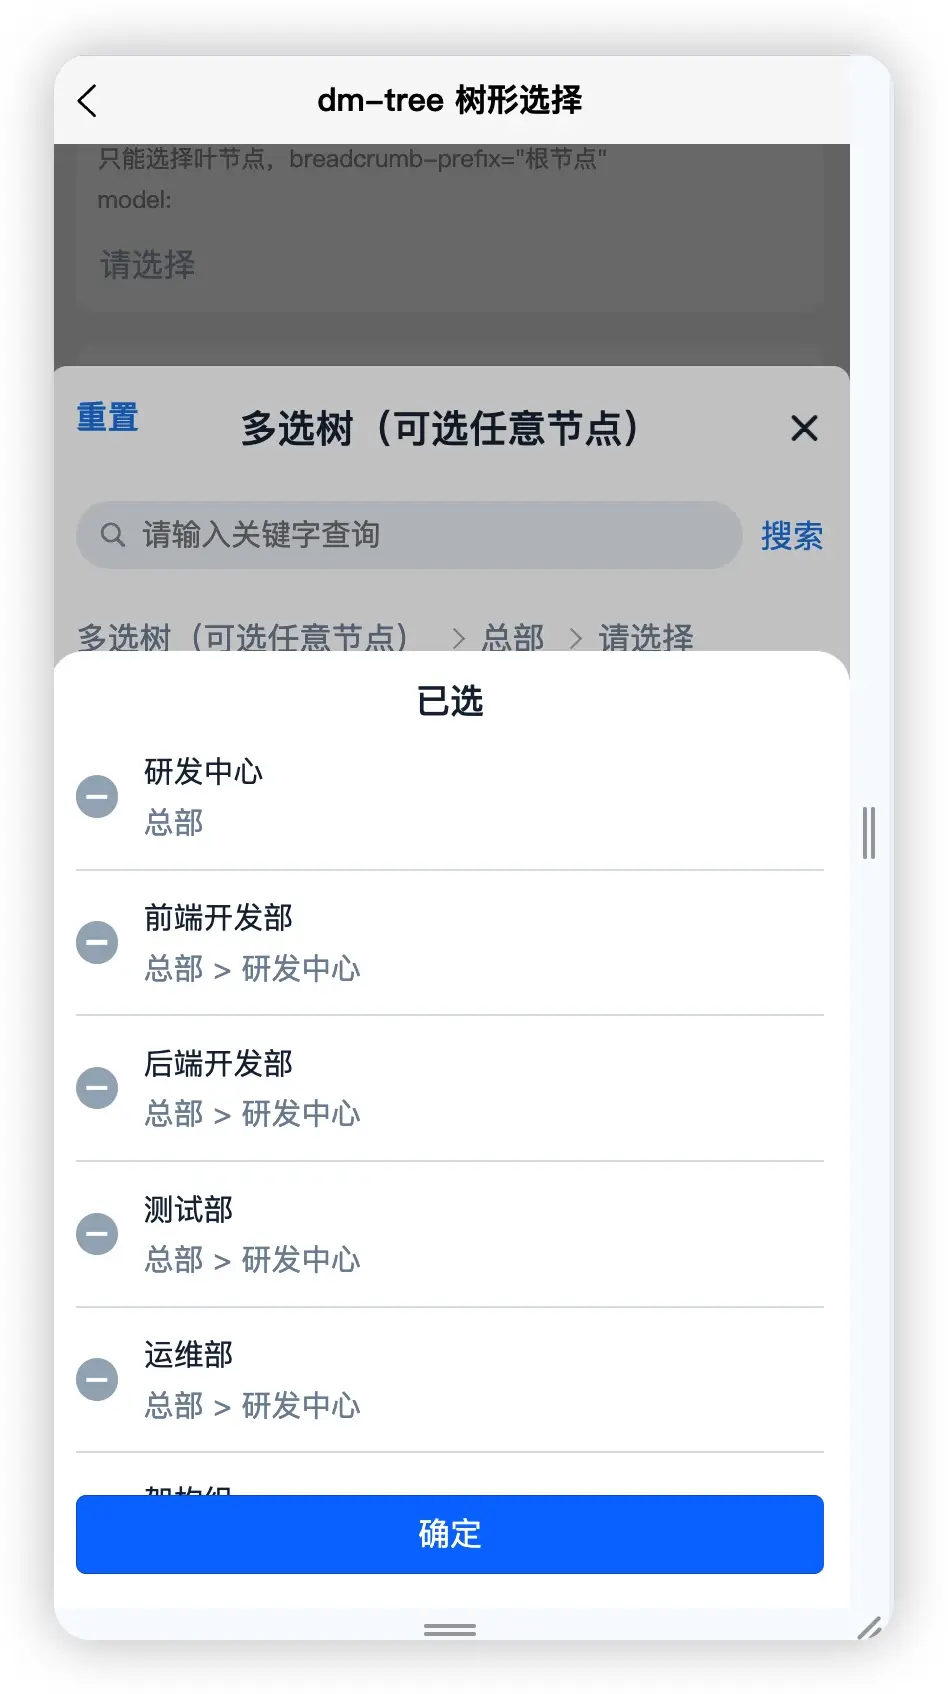Go back with the header arrow

pos(87,100)
